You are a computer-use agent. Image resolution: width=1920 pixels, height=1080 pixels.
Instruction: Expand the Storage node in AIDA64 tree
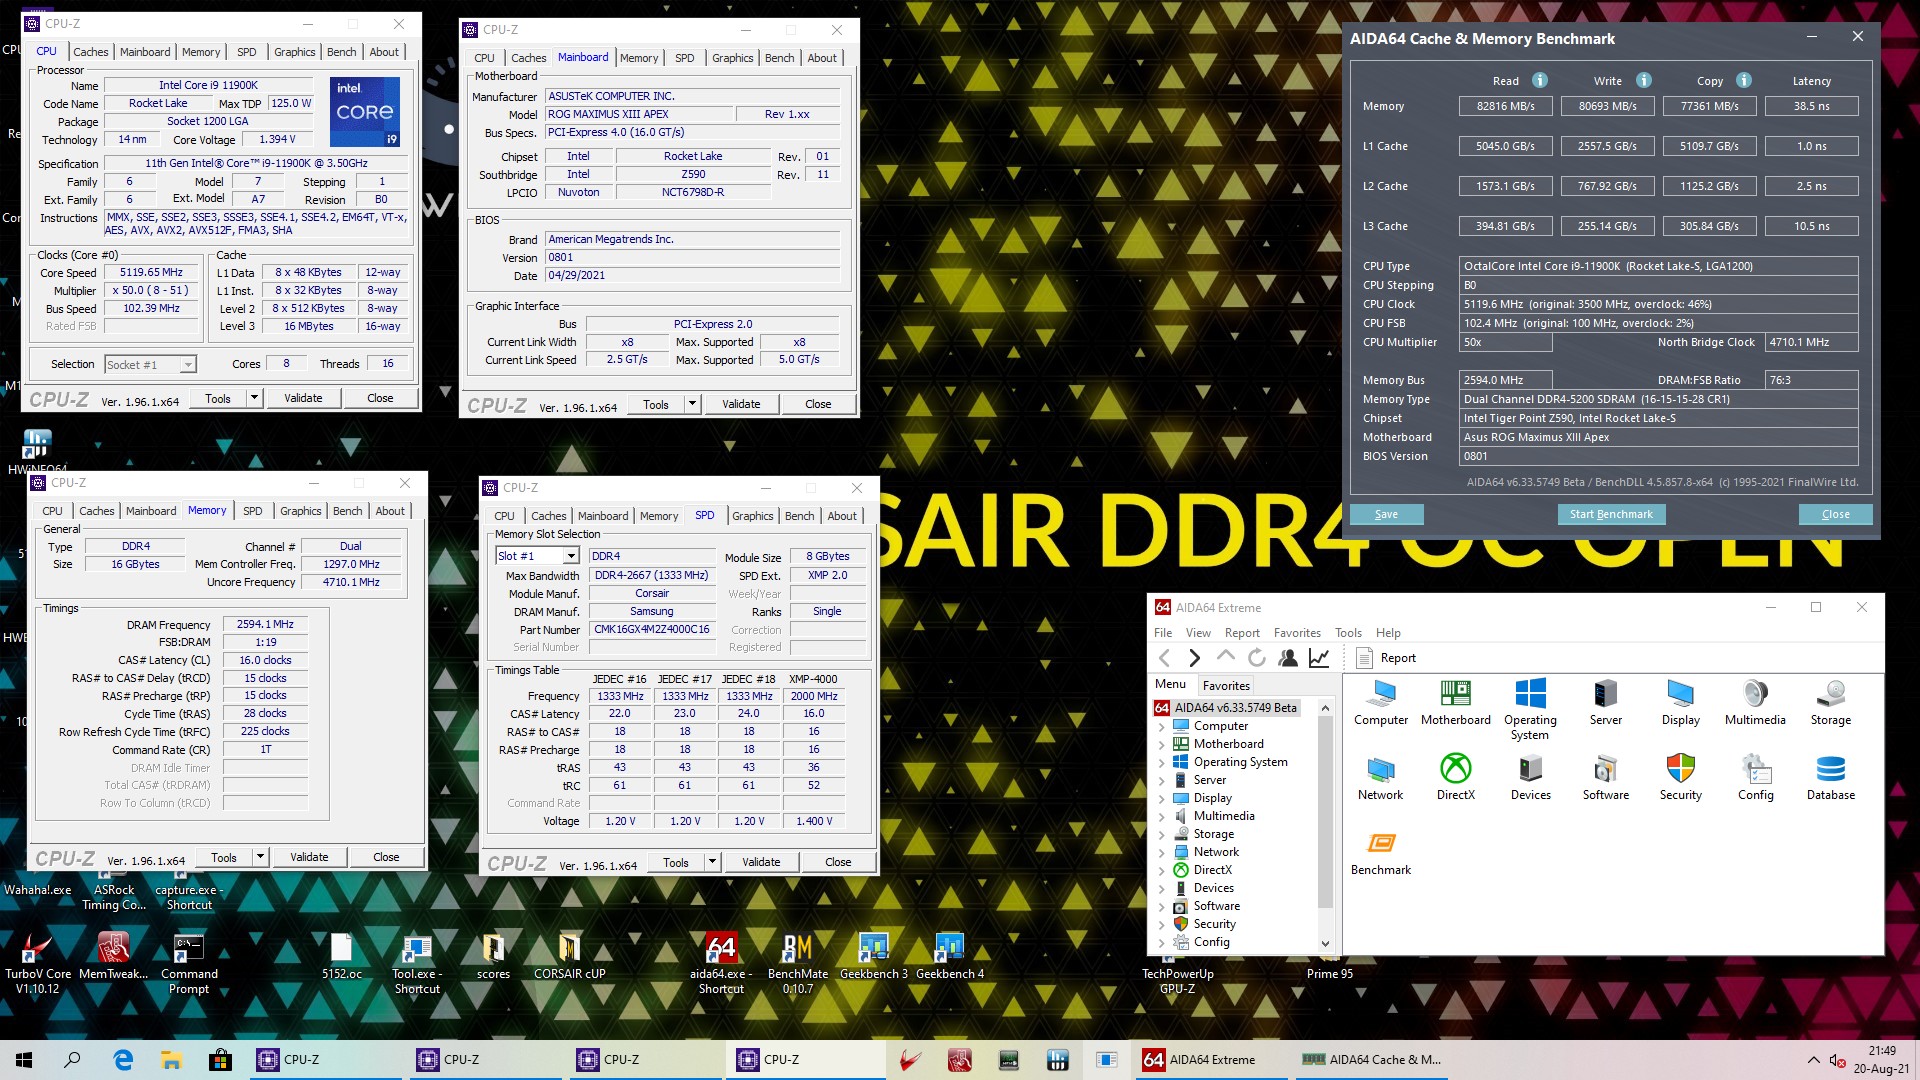click(x=1161, y=834)
